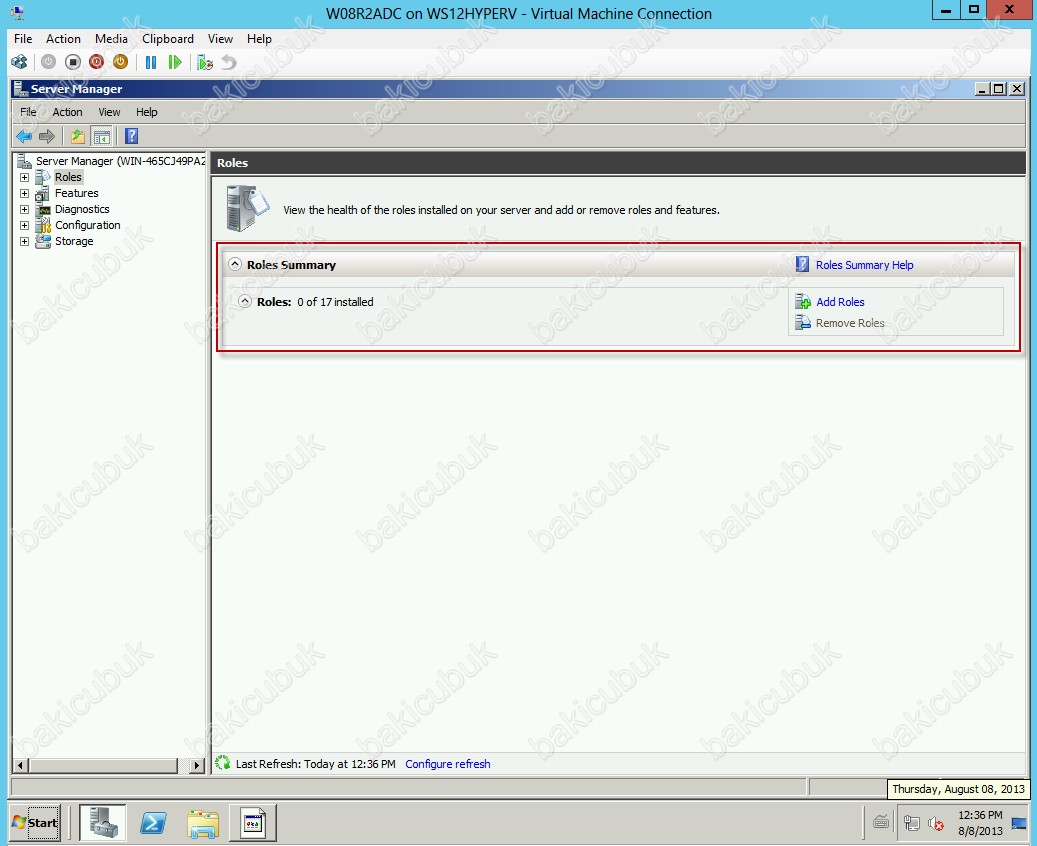This screenshot has width=1037, height=846.
Task: Click "Last Refresh: Today at 12:36 PM" text
Action: click(315, 764)
